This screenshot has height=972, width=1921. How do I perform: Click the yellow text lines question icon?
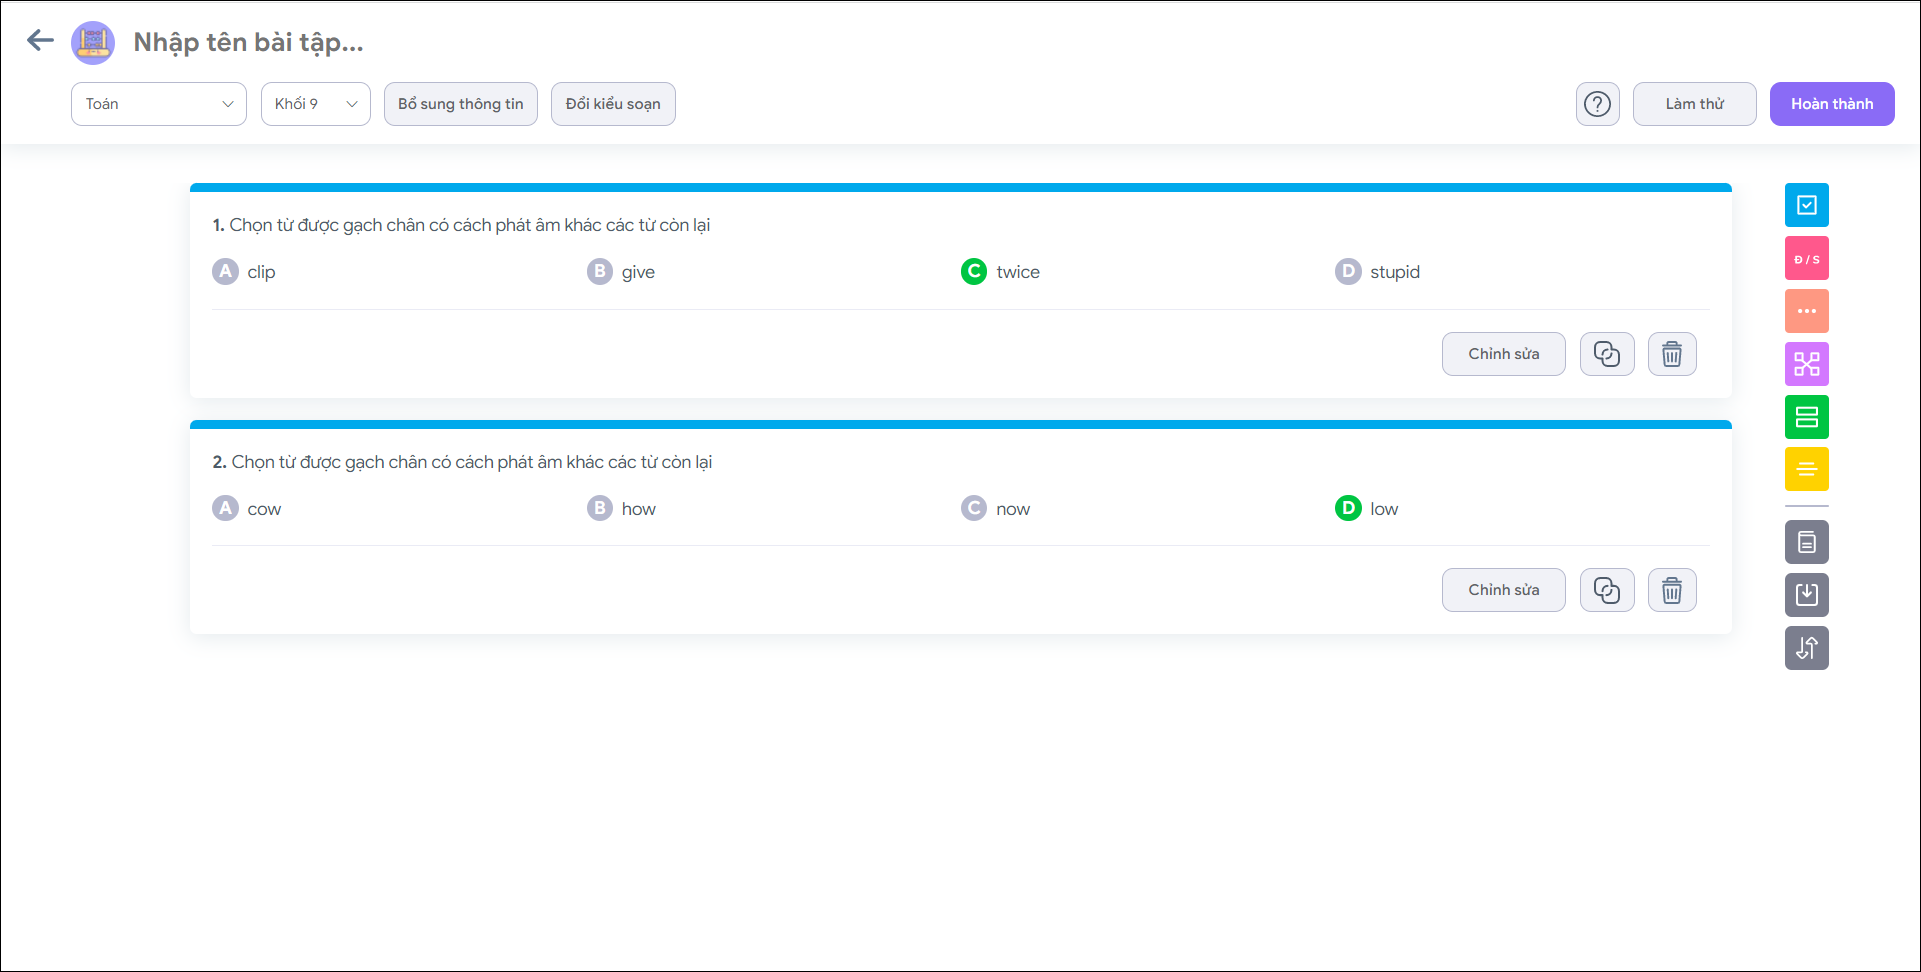click(x=1806, y=469)
